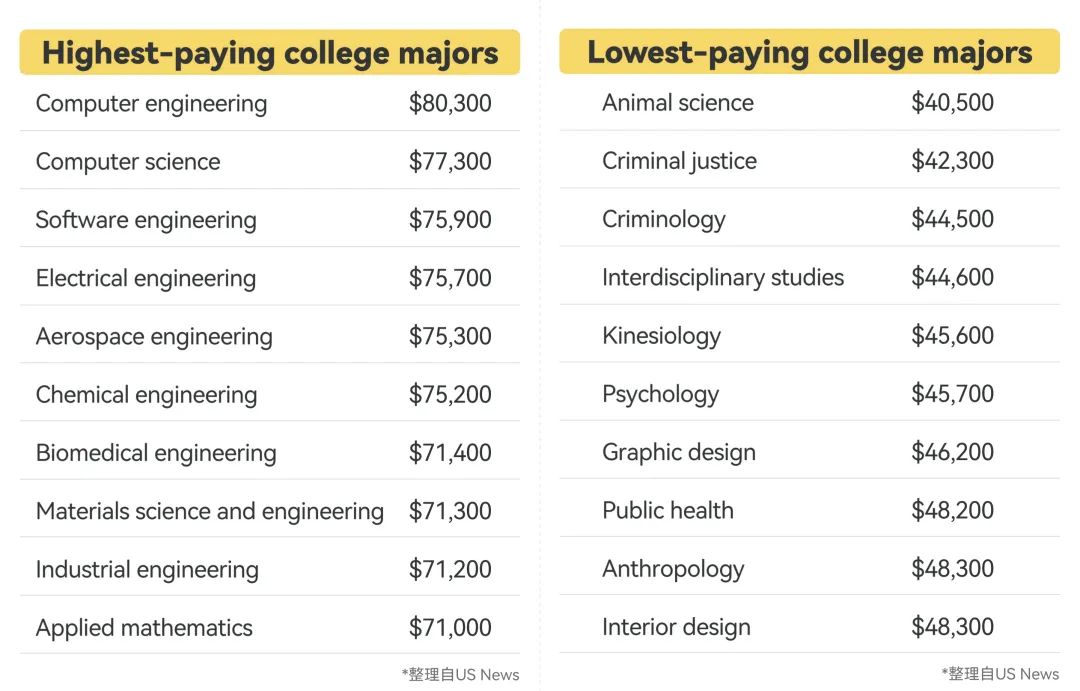This screenshot has width=1080, height=691.
Task: Click the Interdisciplinary studies entry
Action: tap(723, 278)
